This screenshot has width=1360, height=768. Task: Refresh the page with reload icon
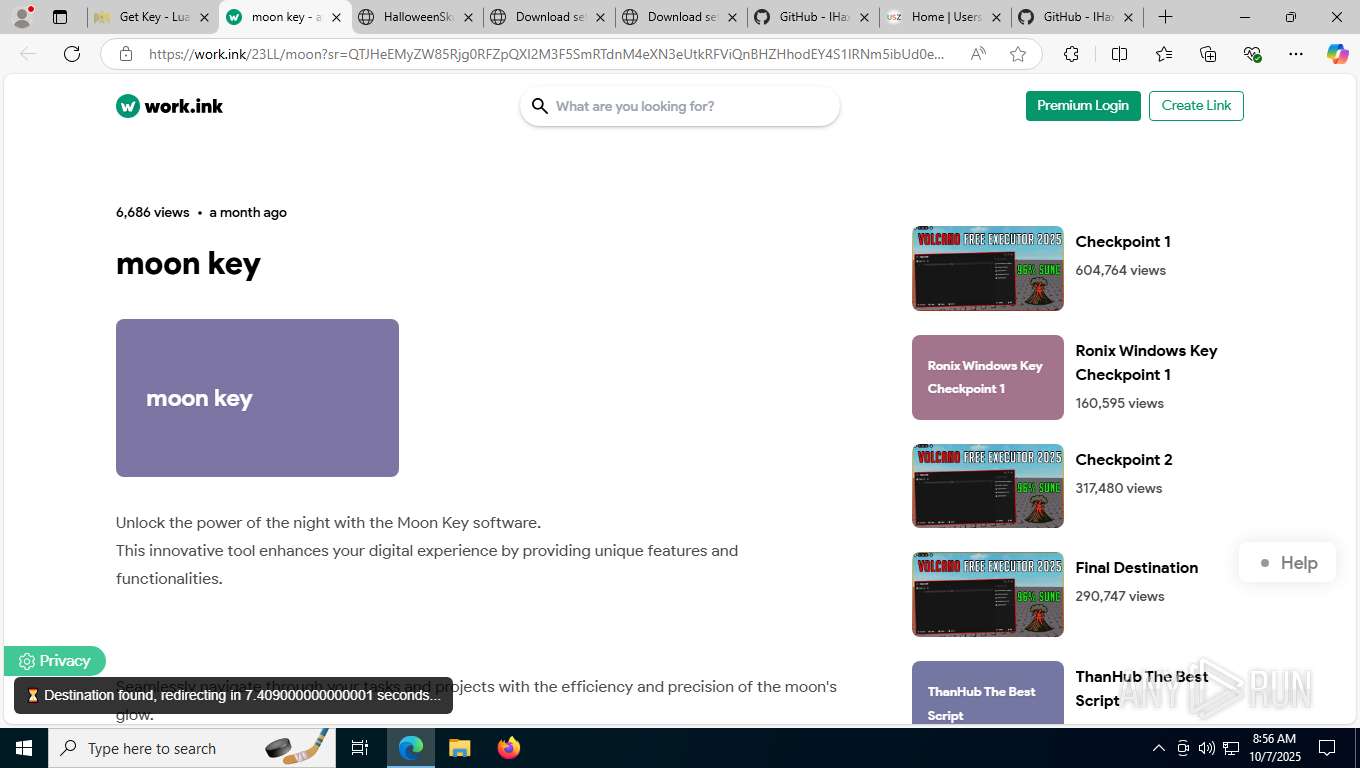click(72, 54)
